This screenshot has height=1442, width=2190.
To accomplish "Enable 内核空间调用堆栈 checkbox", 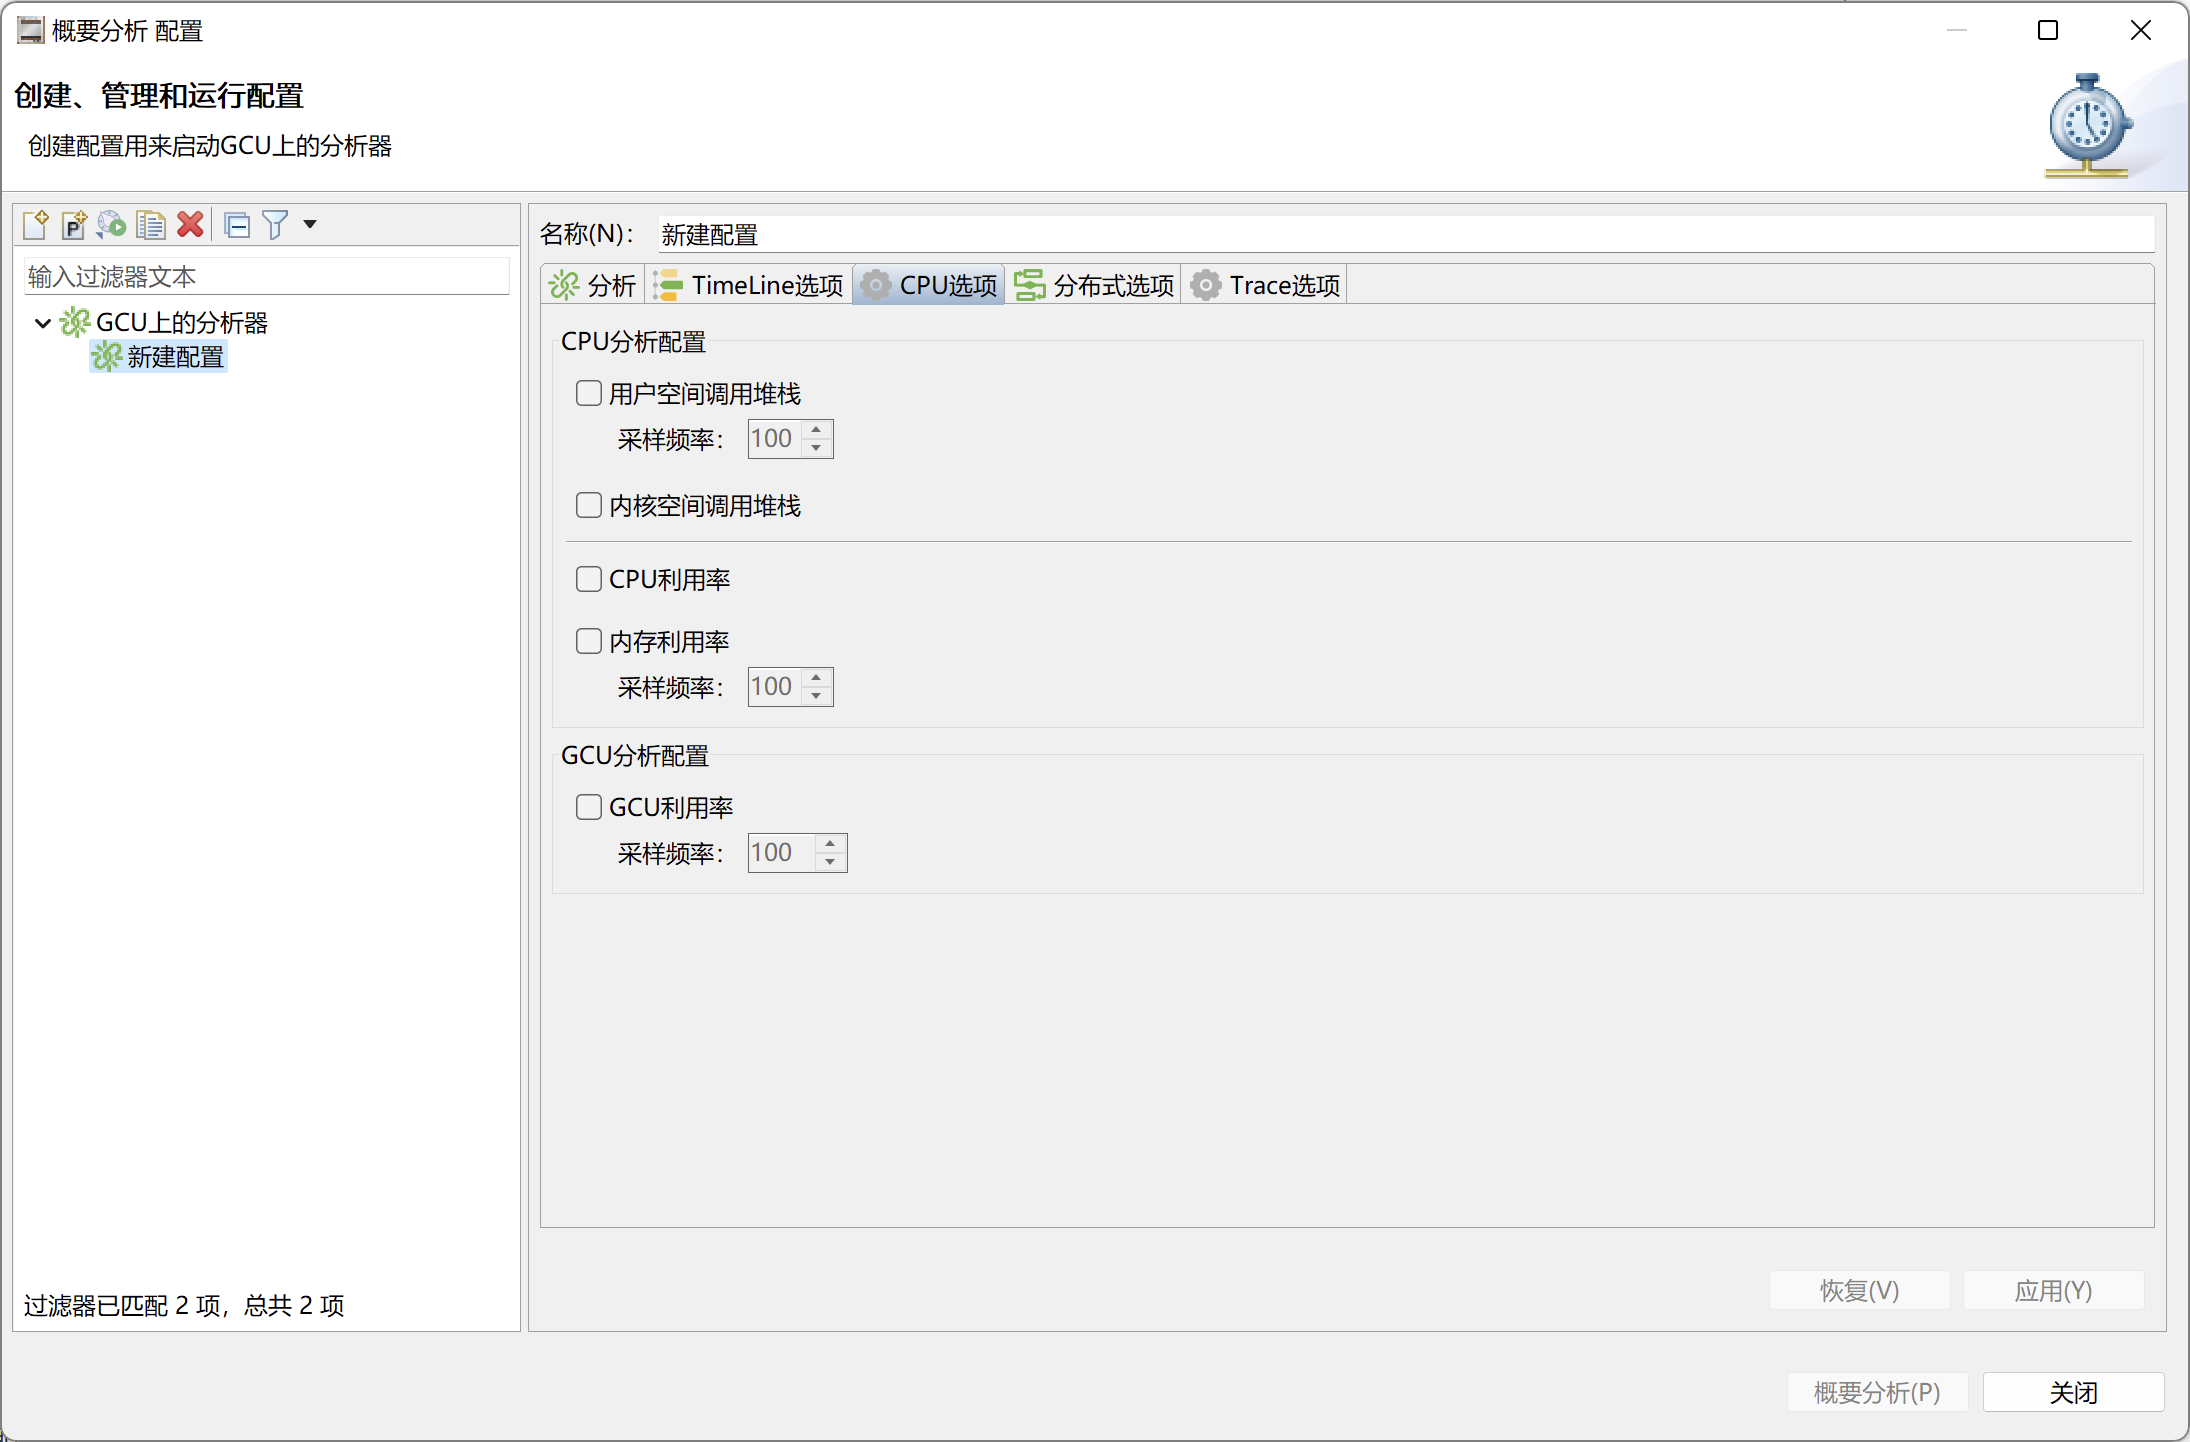I will pos(589,506).
